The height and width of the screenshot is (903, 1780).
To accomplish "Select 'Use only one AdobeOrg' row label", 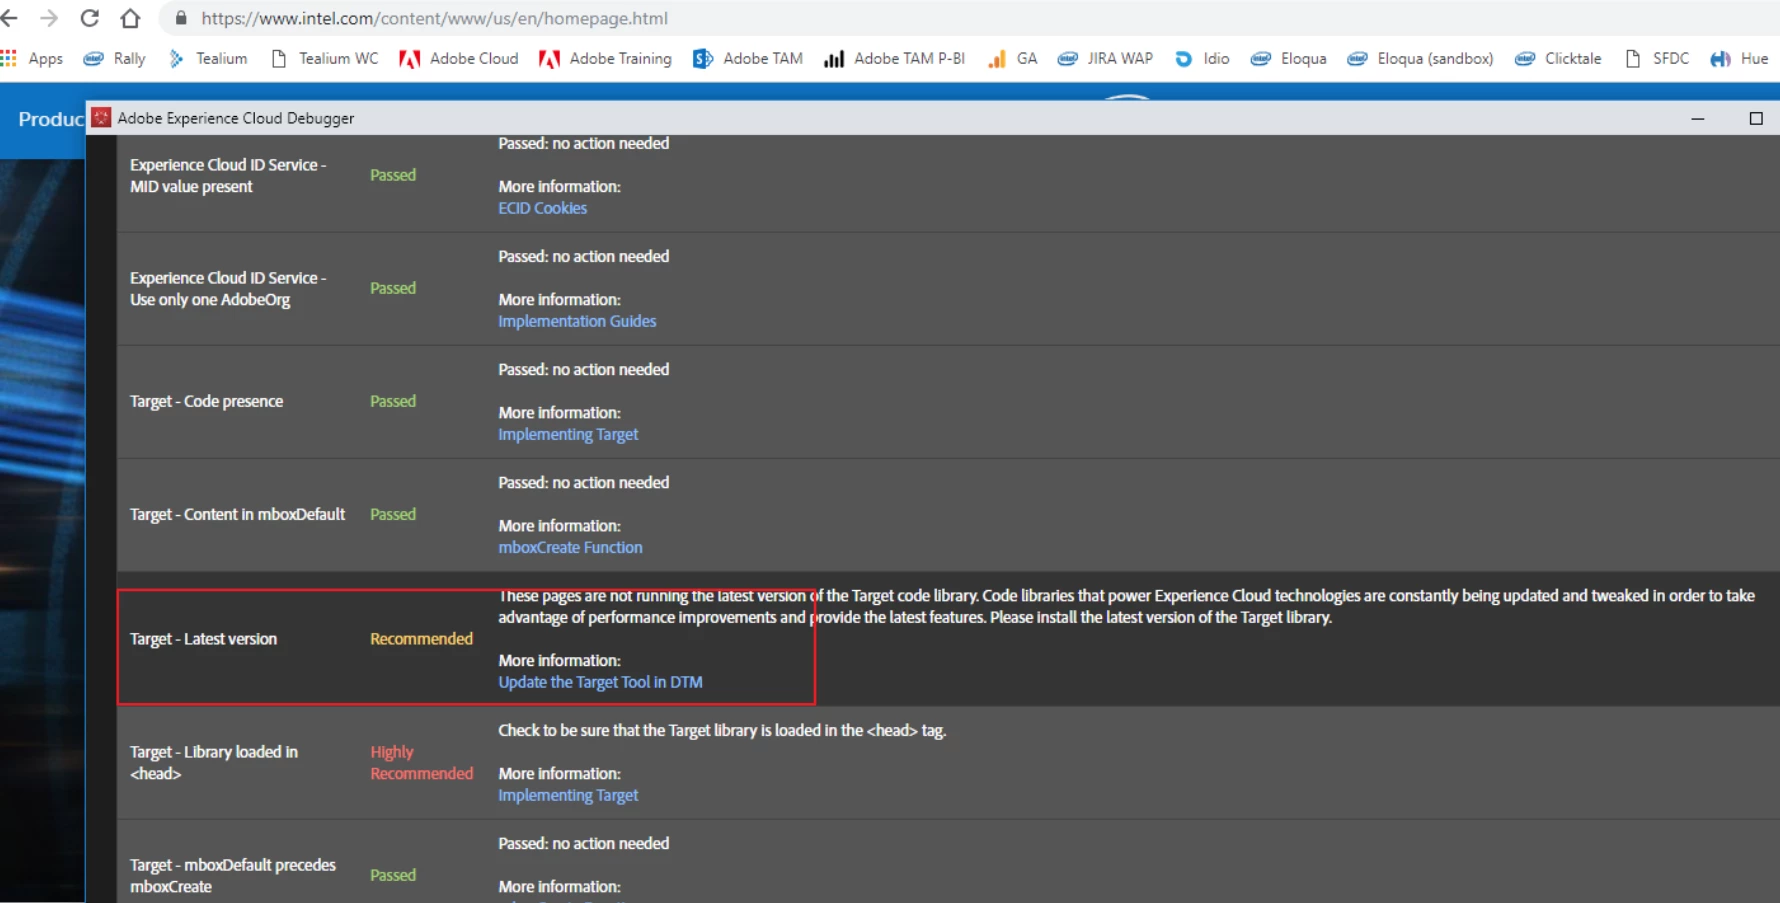I will point(228,289).
